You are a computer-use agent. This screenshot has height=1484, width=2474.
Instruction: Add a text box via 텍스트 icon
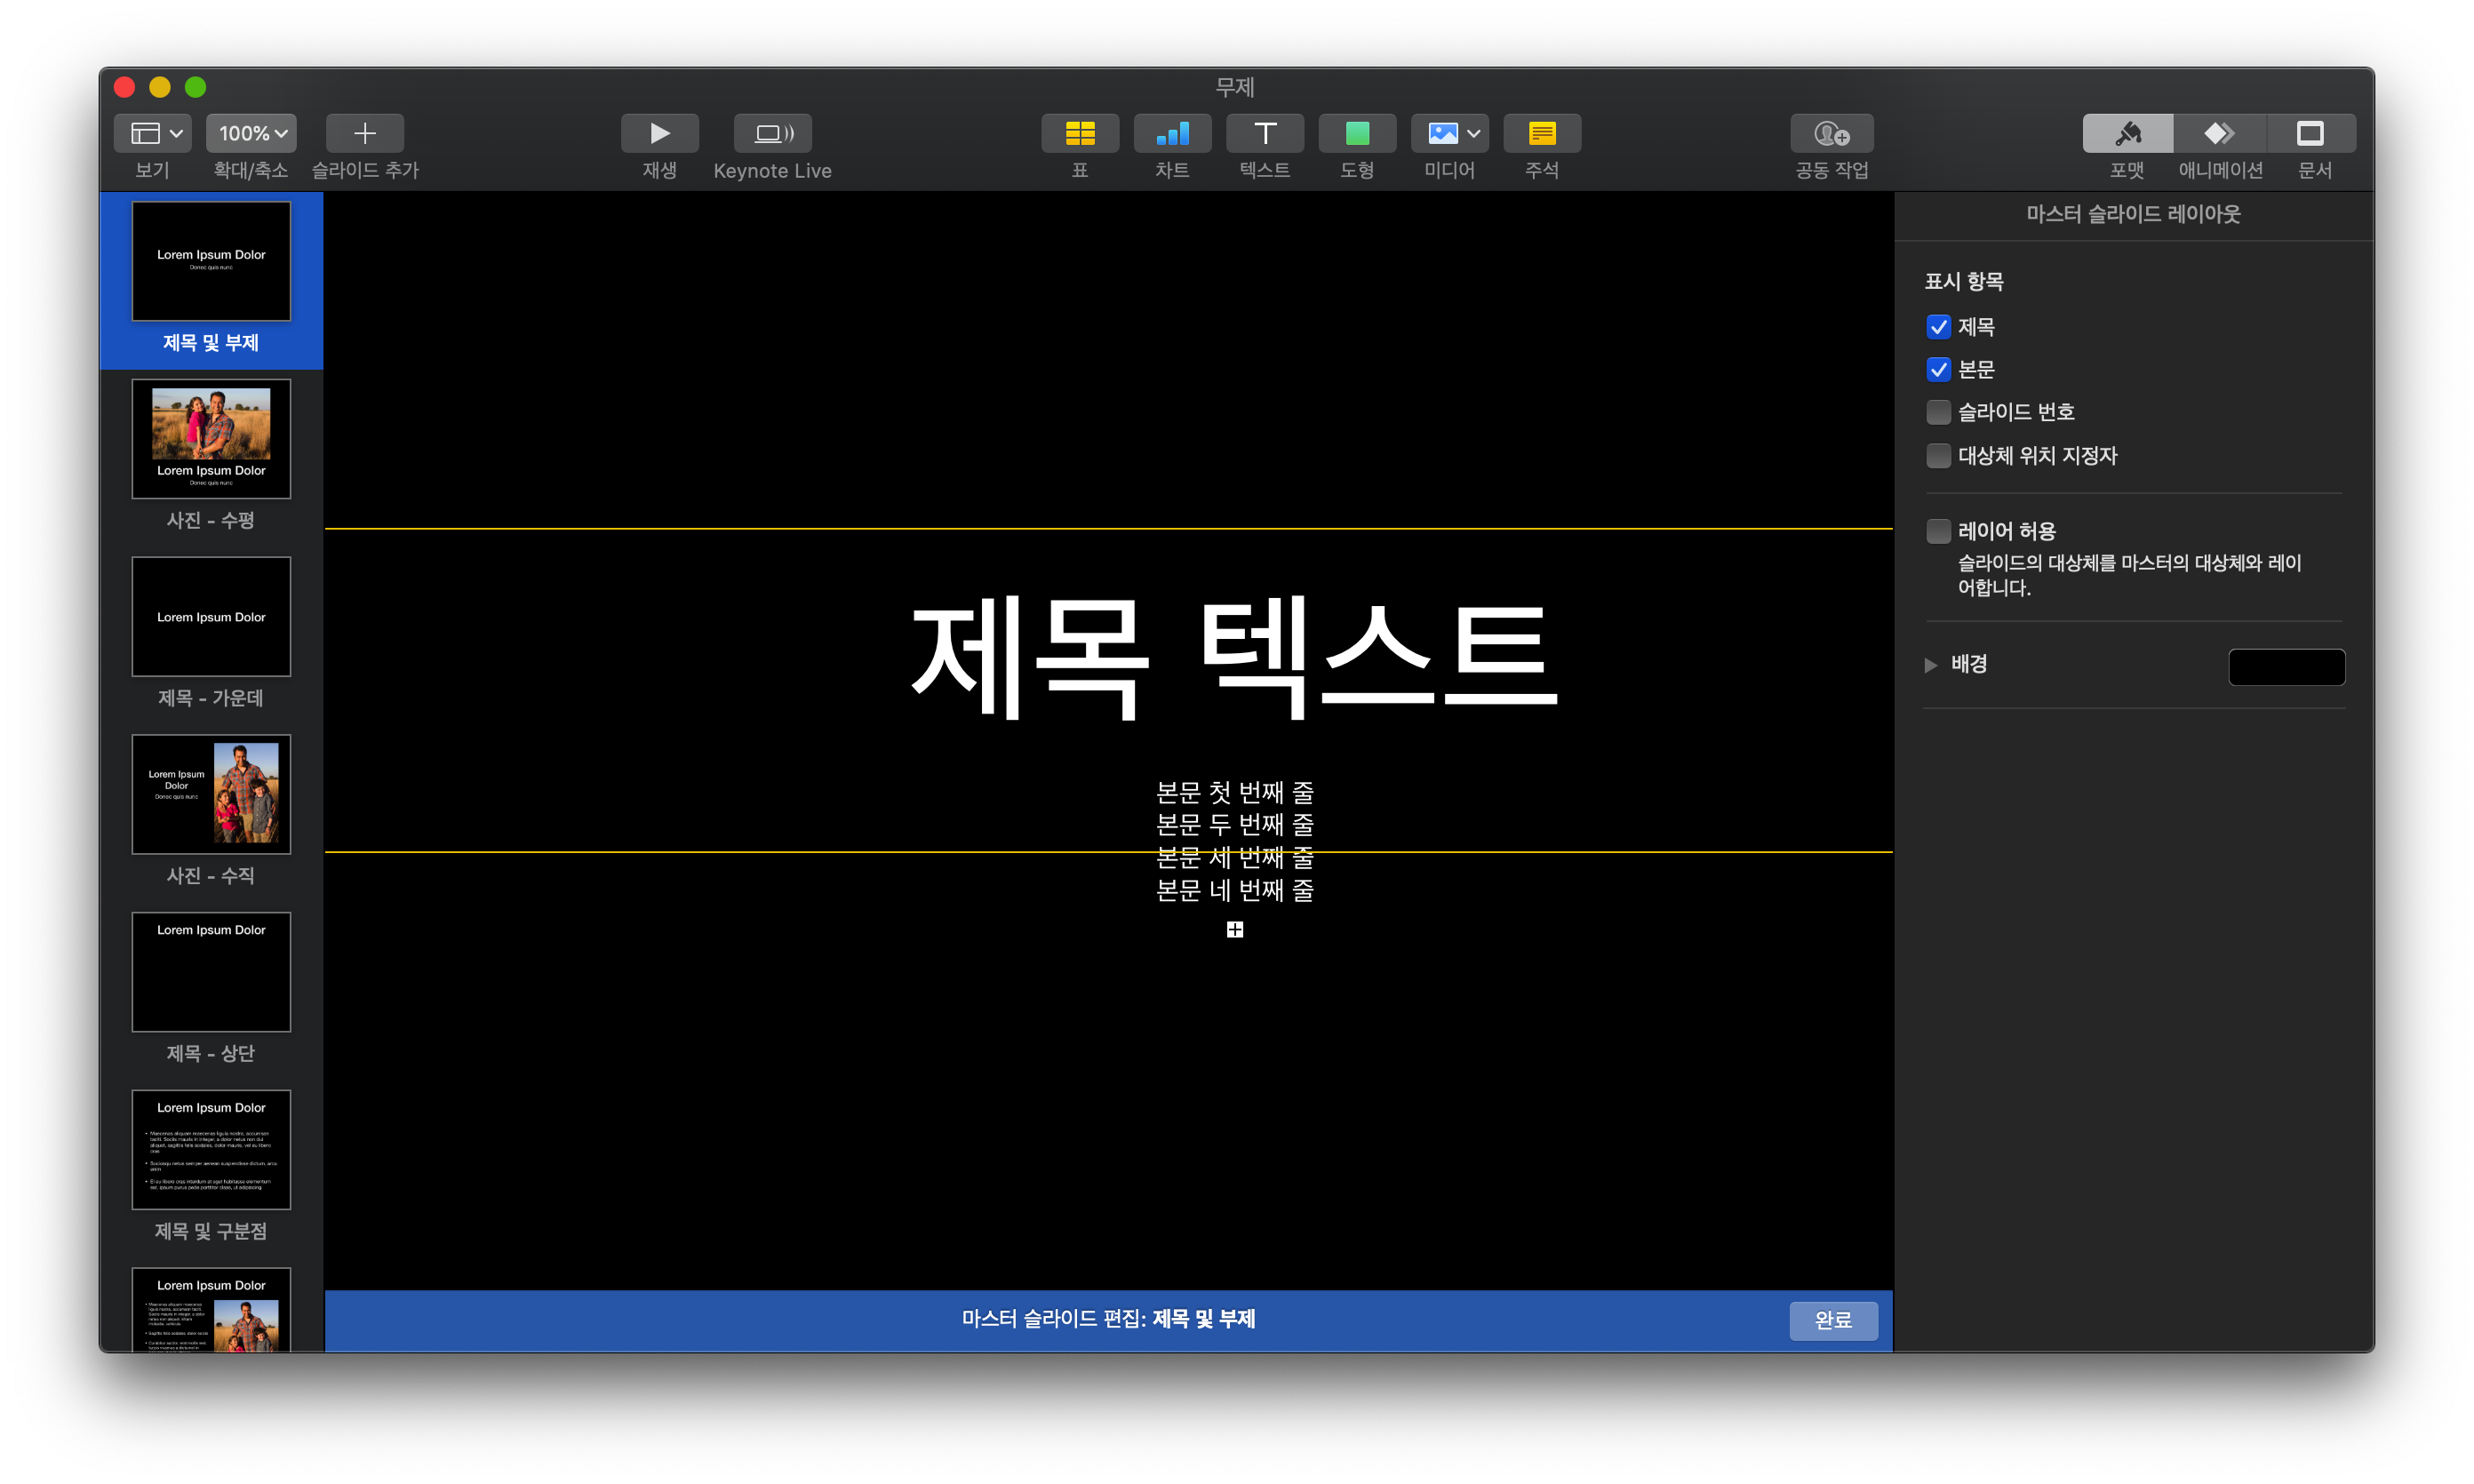1264,133
